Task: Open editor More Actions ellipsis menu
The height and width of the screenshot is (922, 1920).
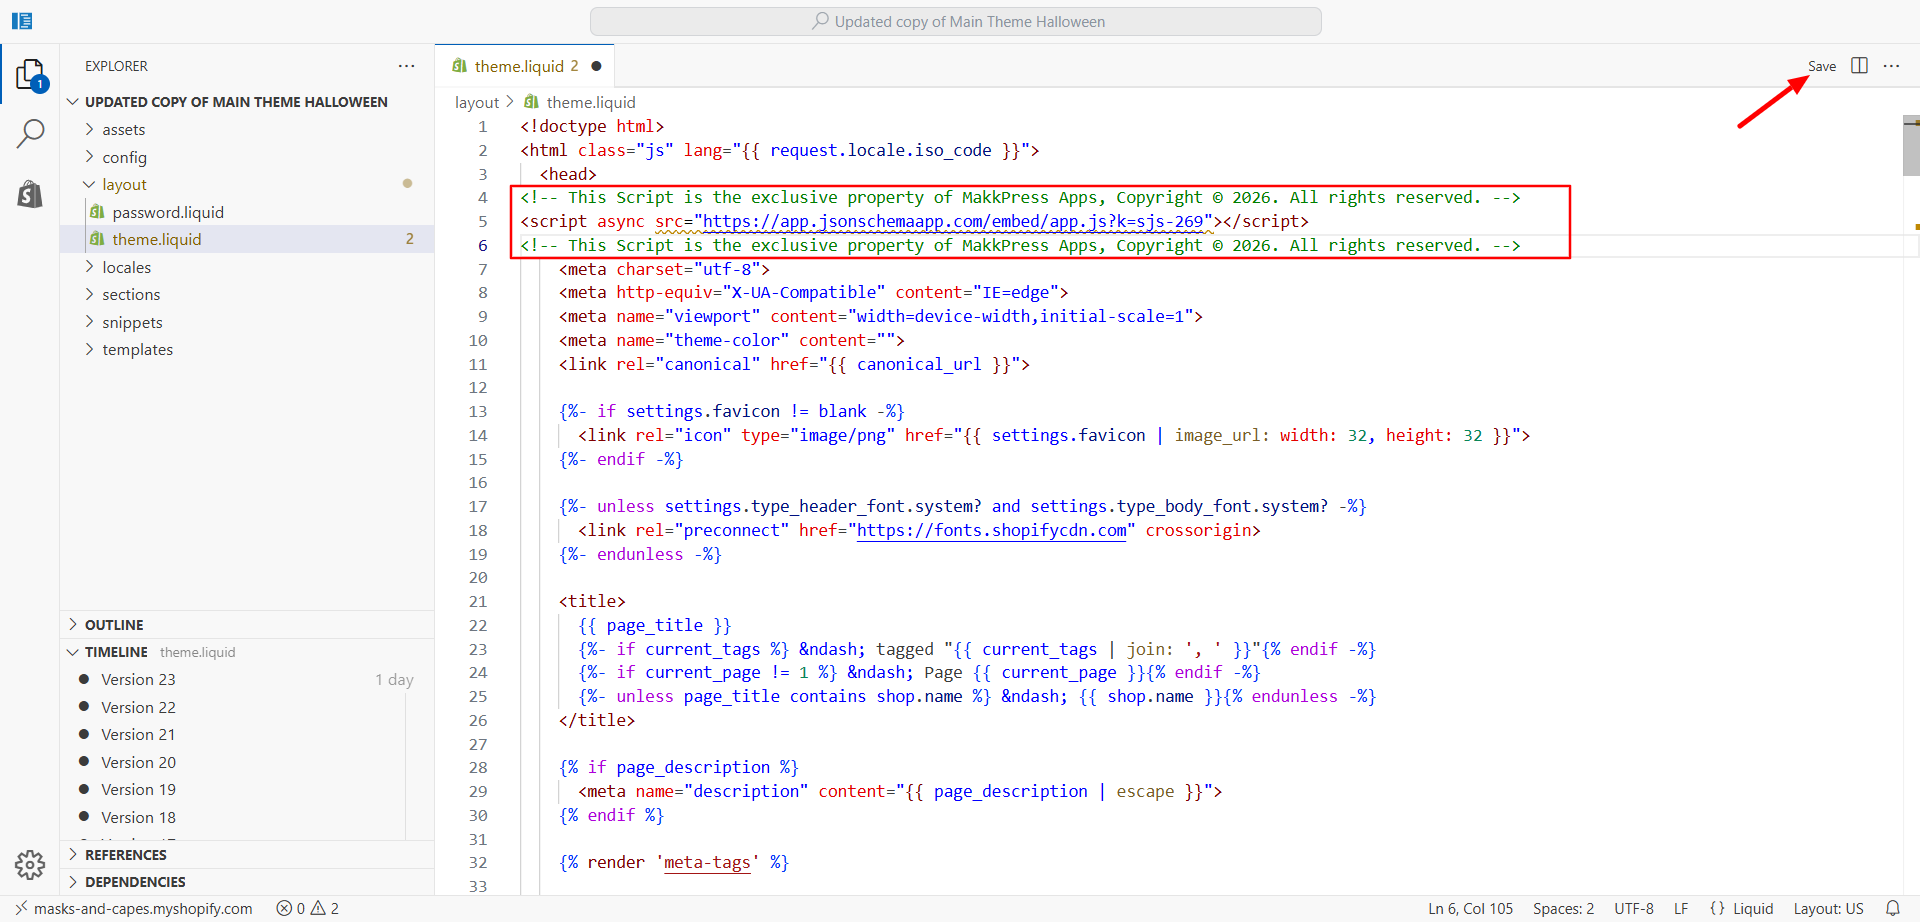Action: (1891, 66)
